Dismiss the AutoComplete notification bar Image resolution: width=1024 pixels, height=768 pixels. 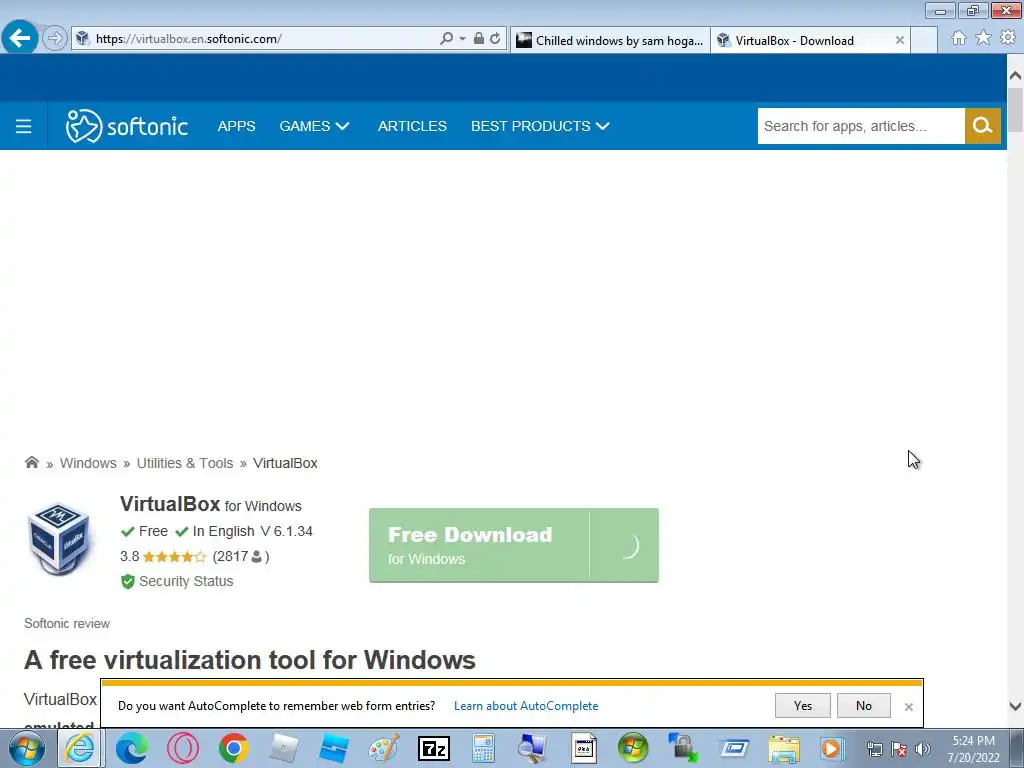click(x=908, y=707)
